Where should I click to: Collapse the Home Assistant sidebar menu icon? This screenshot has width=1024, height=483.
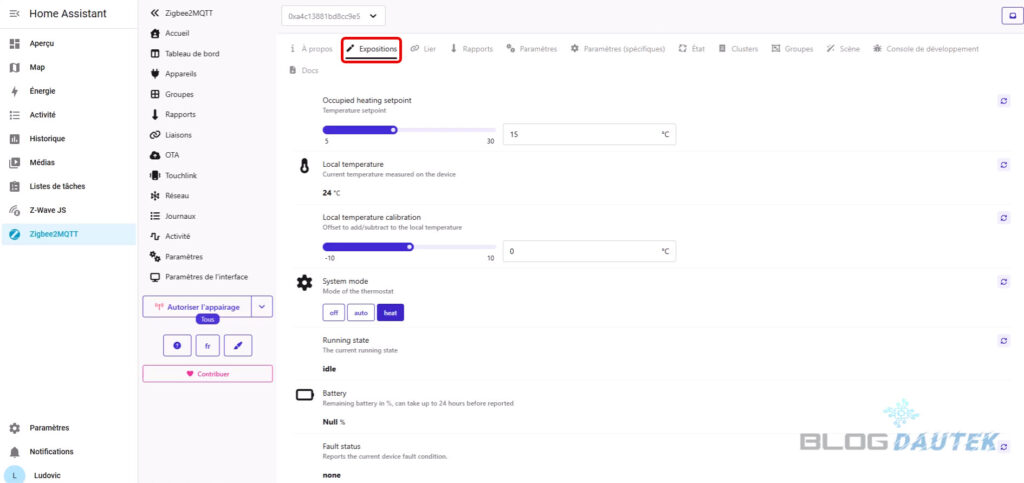(x=14, y=14)
